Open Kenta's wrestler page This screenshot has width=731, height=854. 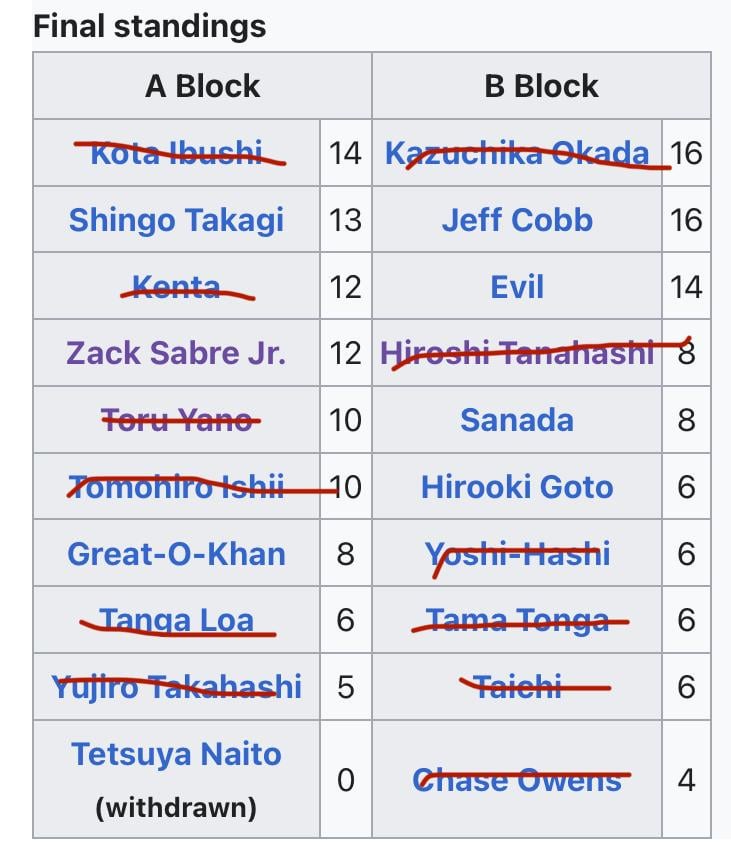pyautogui.click(x=176, y=287)
